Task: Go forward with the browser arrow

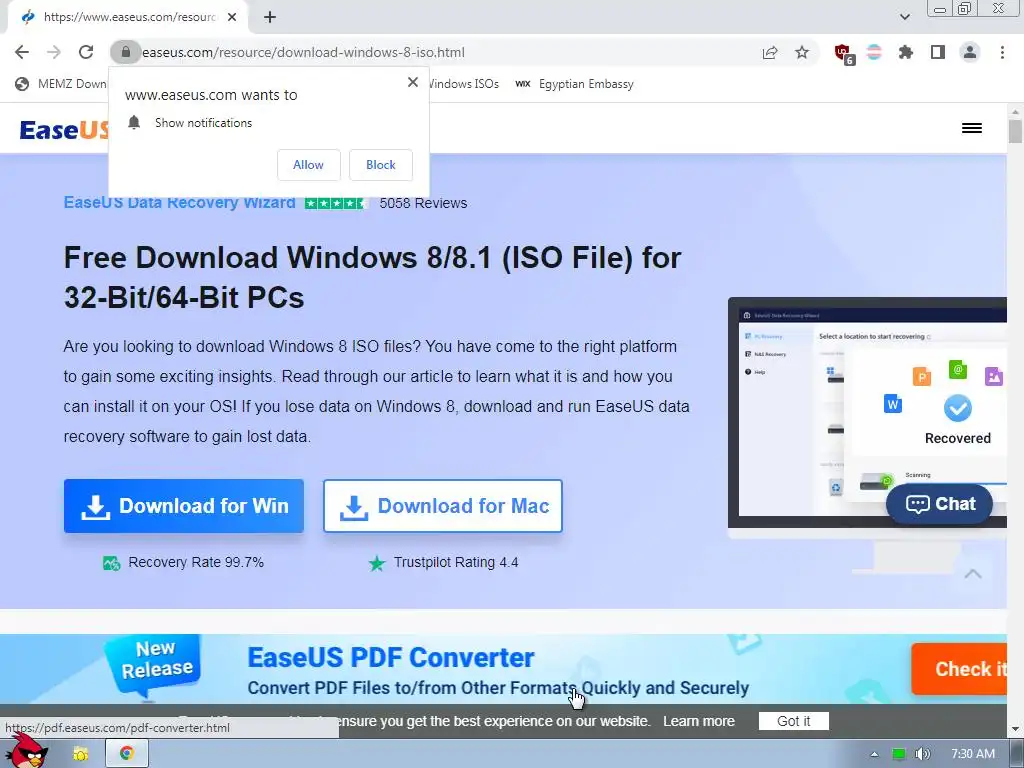Action: click(54, 52)
